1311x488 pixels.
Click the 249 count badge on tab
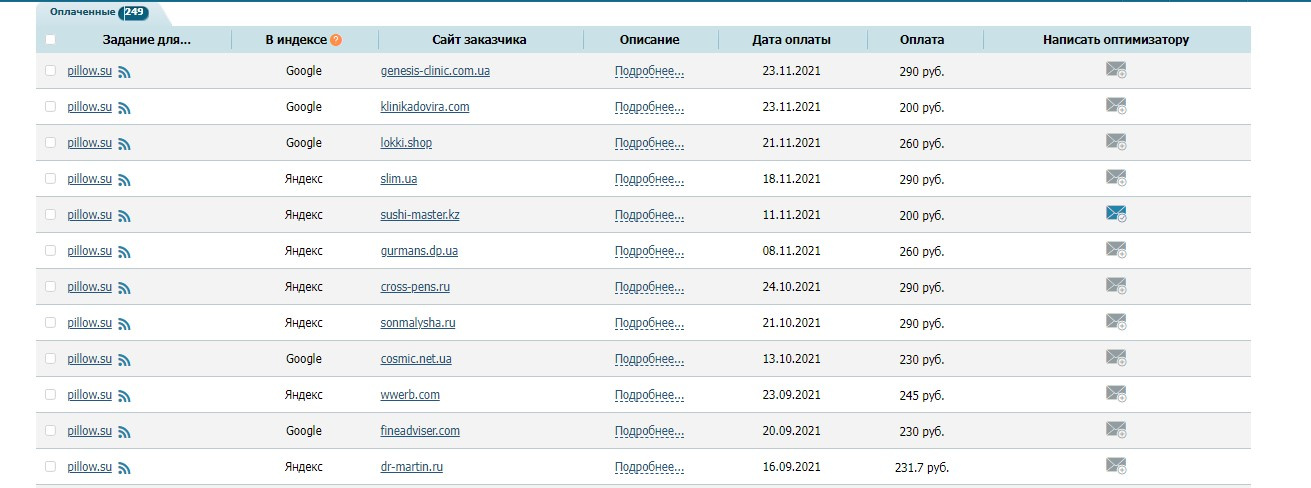[x=133, y=13]
